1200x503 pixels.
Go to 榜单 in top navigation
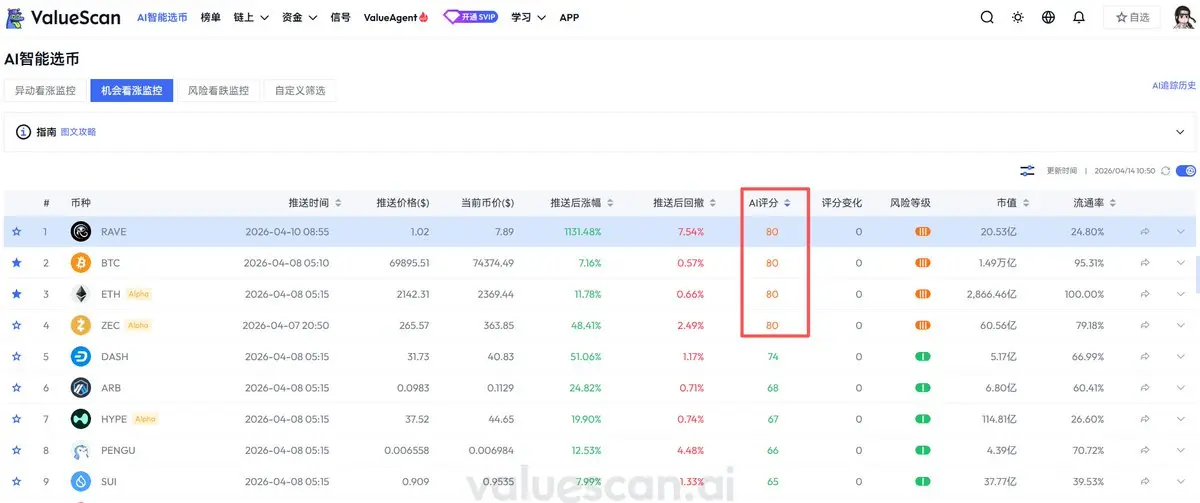[x=210, y=17]
